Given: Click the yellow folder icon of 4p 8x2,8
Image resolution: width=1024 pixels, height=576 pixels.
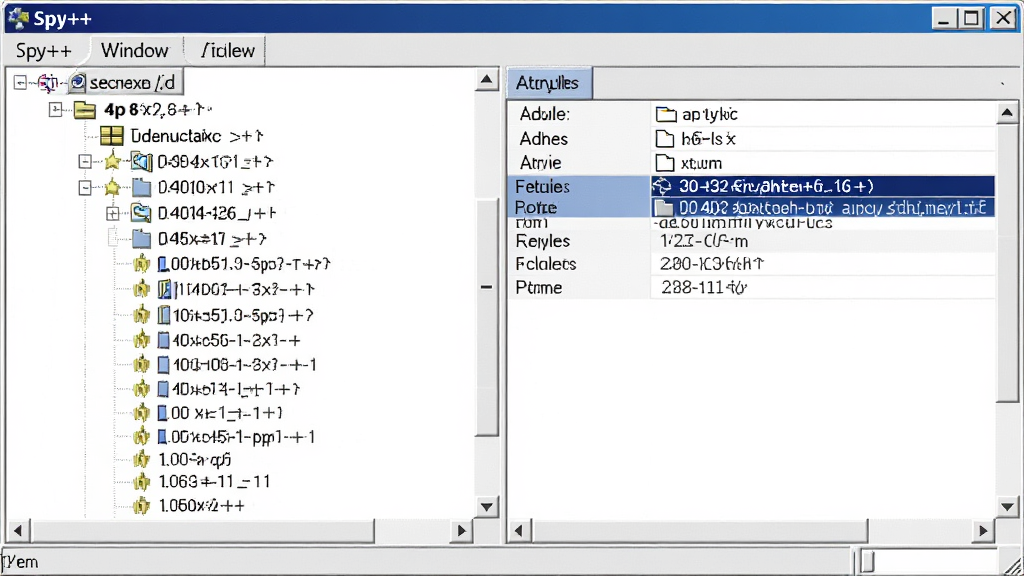Looking at the screenshot, I should click(85, 109).
